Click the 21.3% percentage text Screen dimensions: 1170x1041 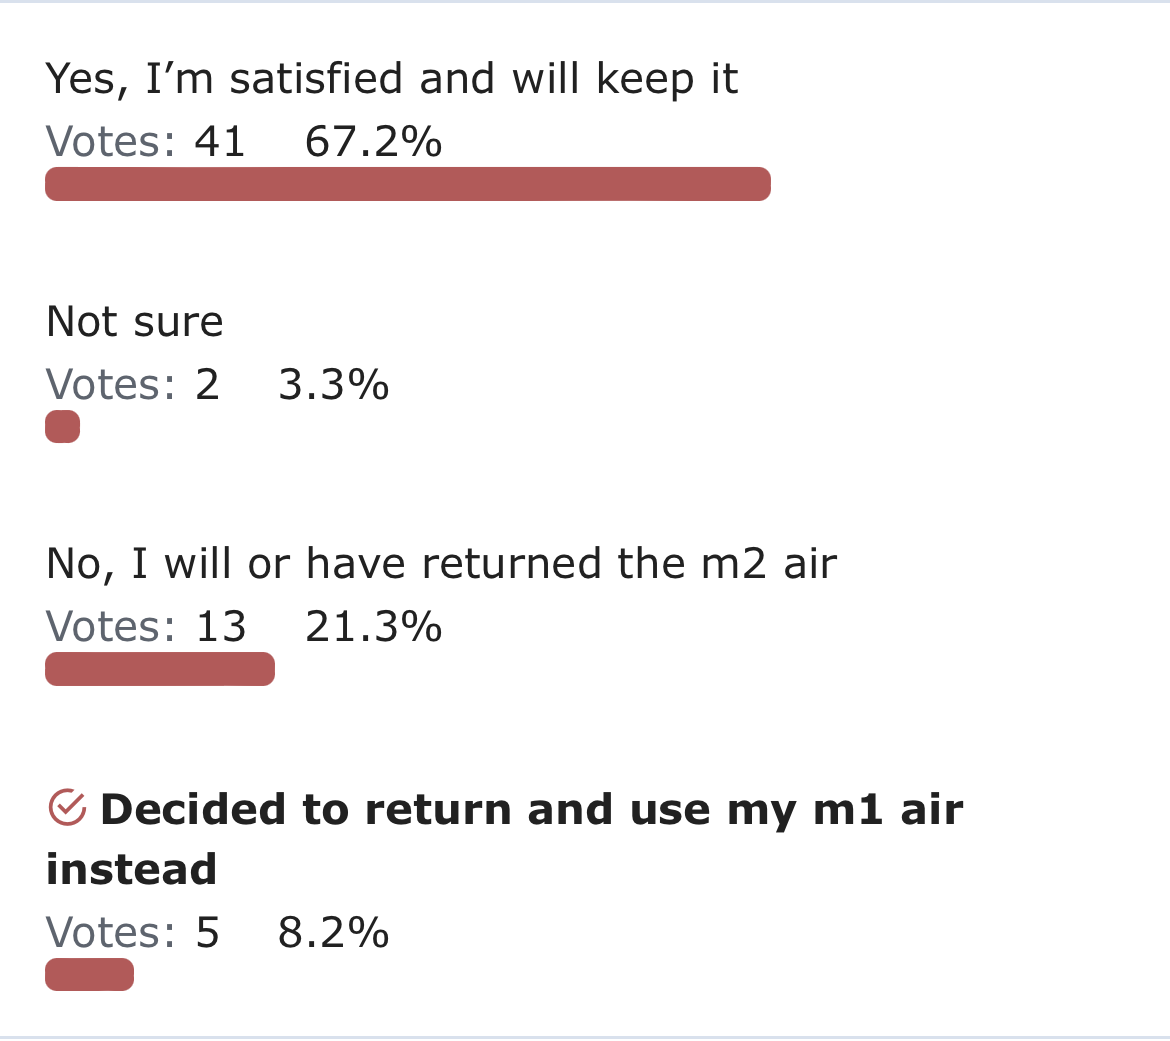coord(373,626)
